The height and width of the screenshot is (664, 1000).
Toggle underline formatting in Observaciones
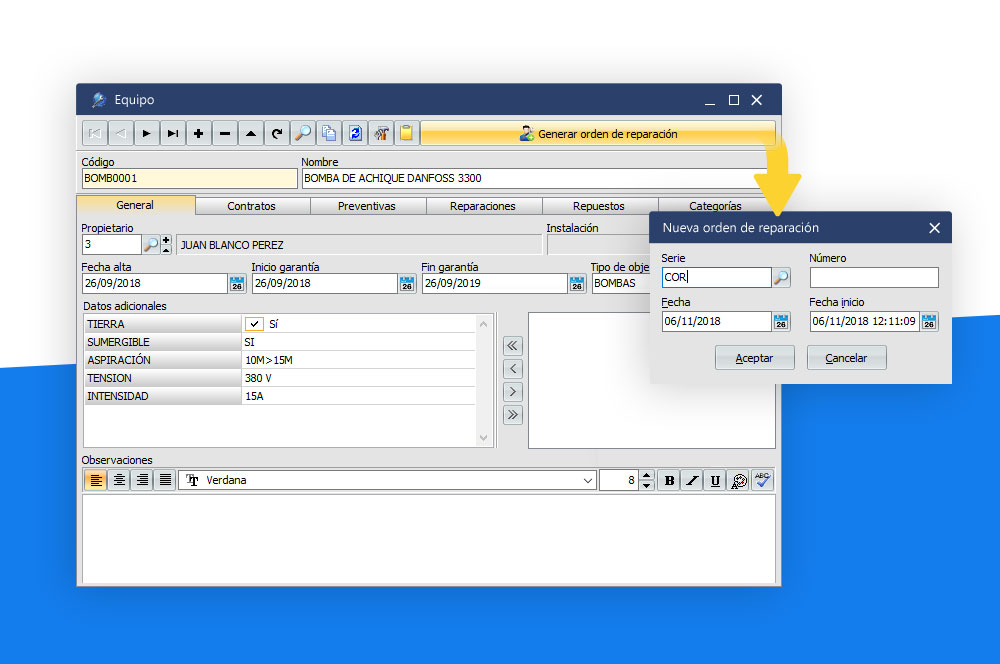pyautogui.click(x=715, y=481)
